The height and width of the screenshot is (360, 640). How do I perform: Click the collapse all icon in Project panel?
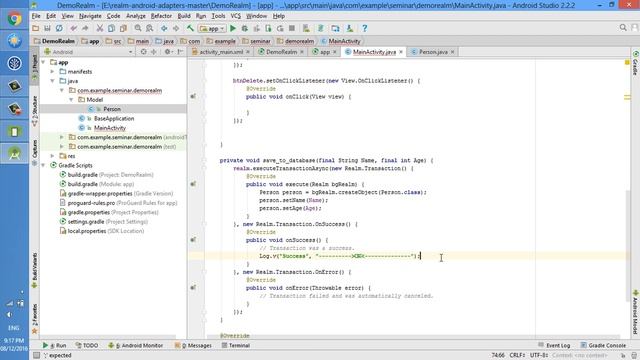click(x=154, y=52)
